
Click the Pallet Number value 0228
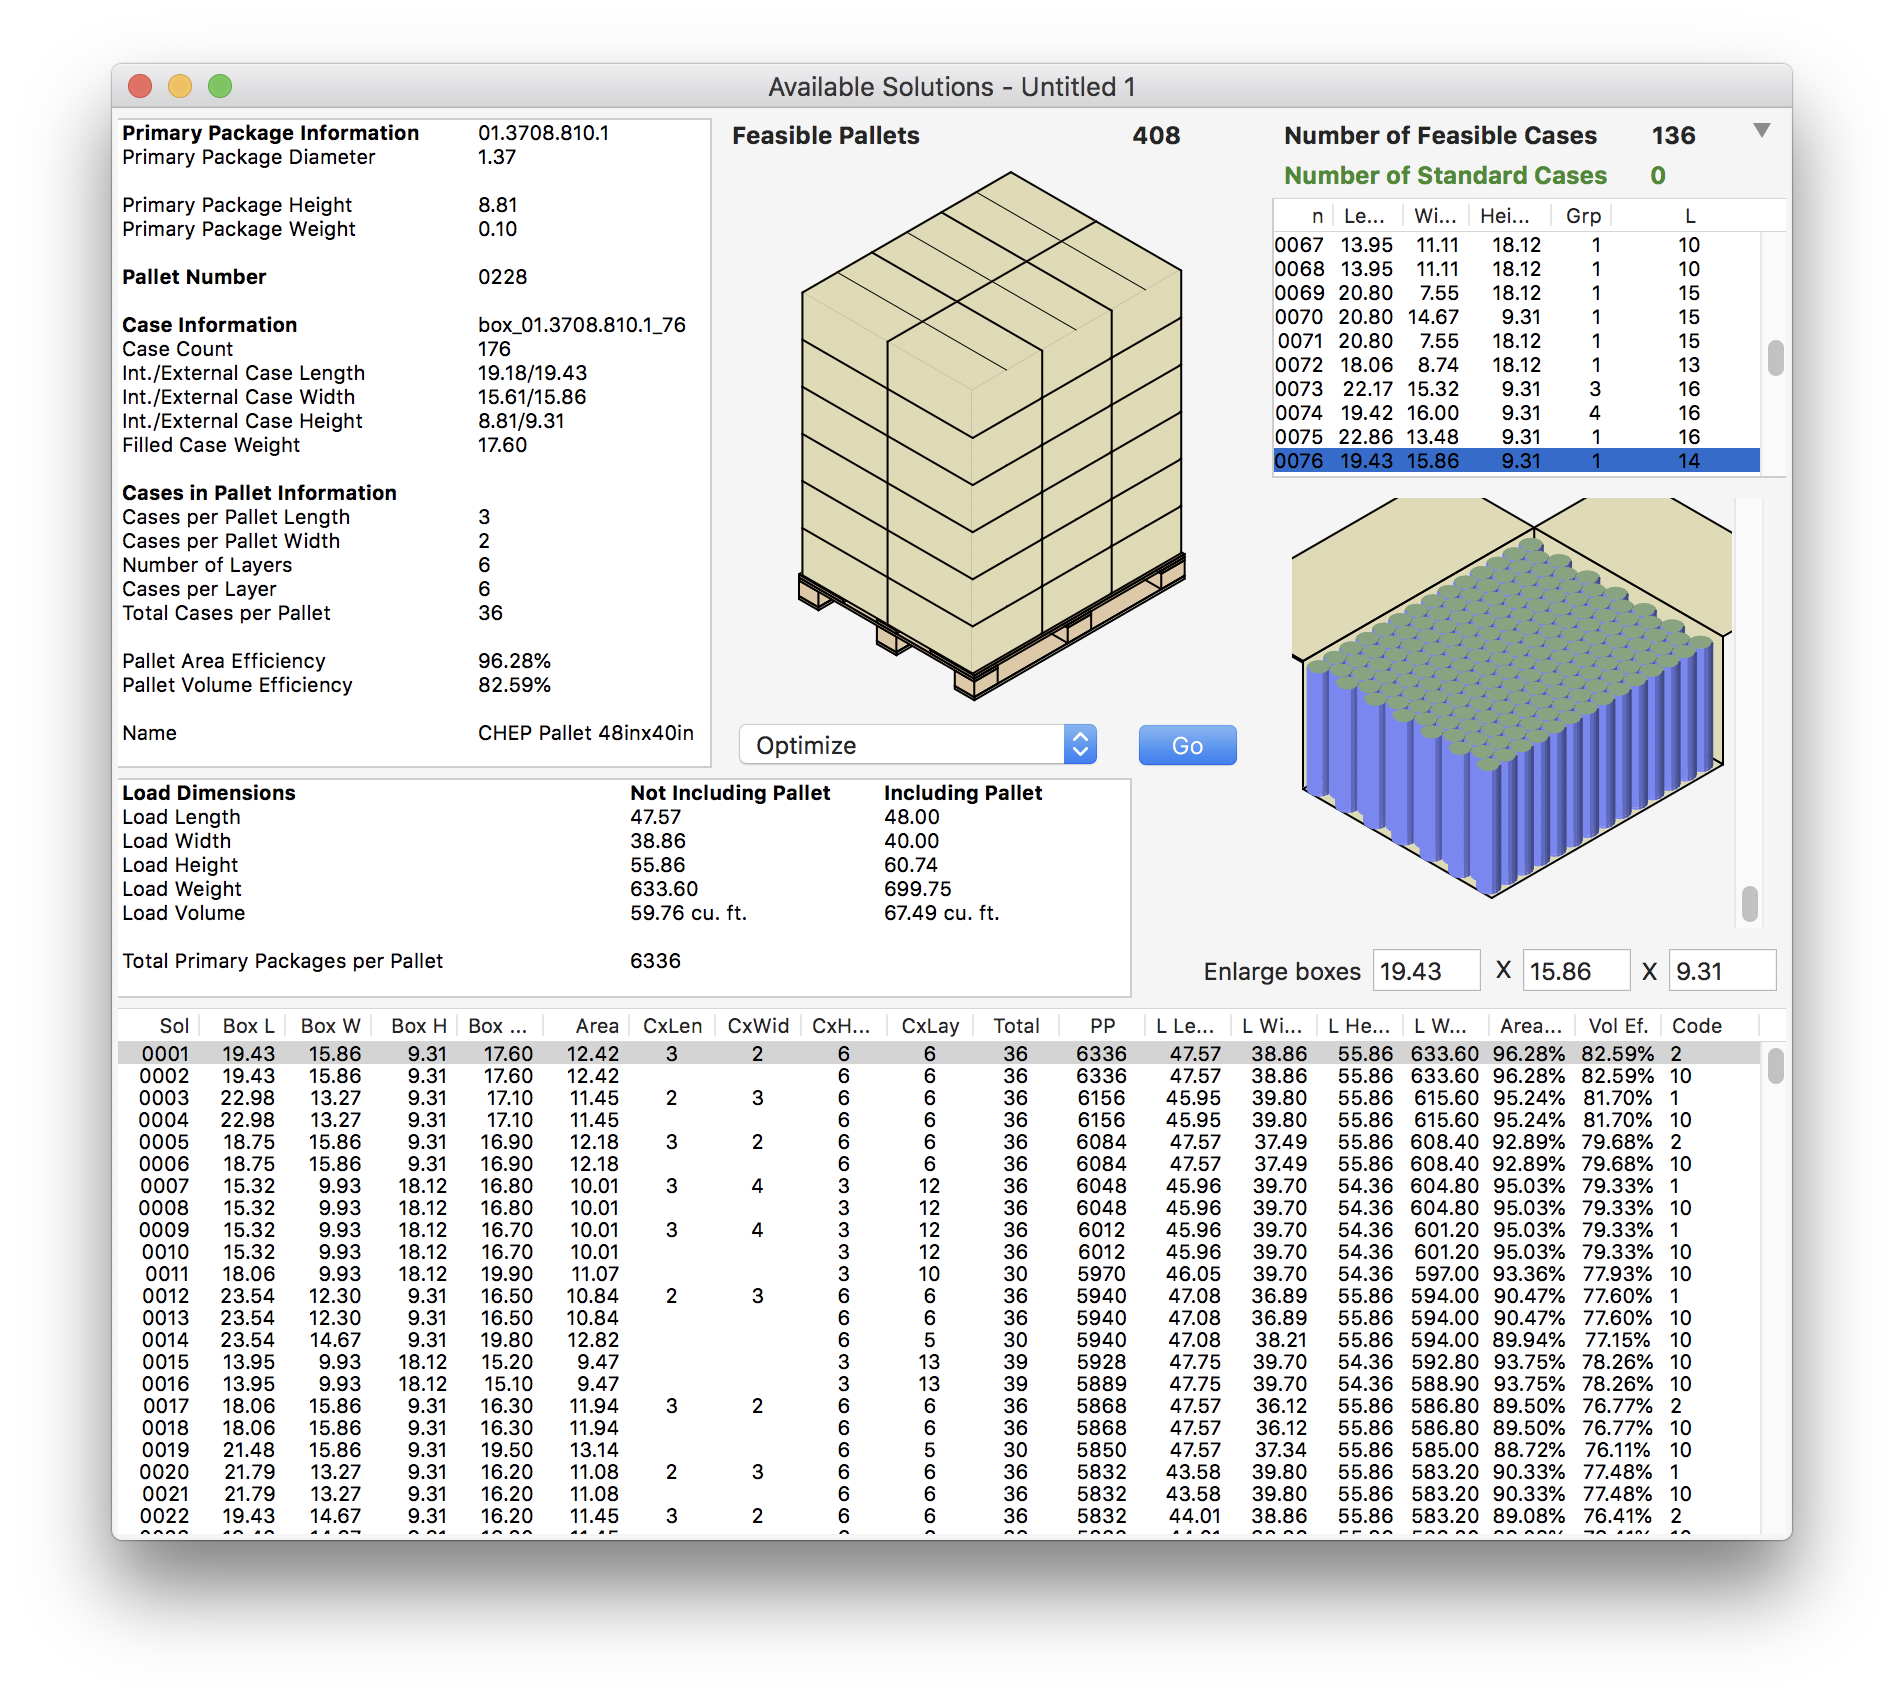502,277
